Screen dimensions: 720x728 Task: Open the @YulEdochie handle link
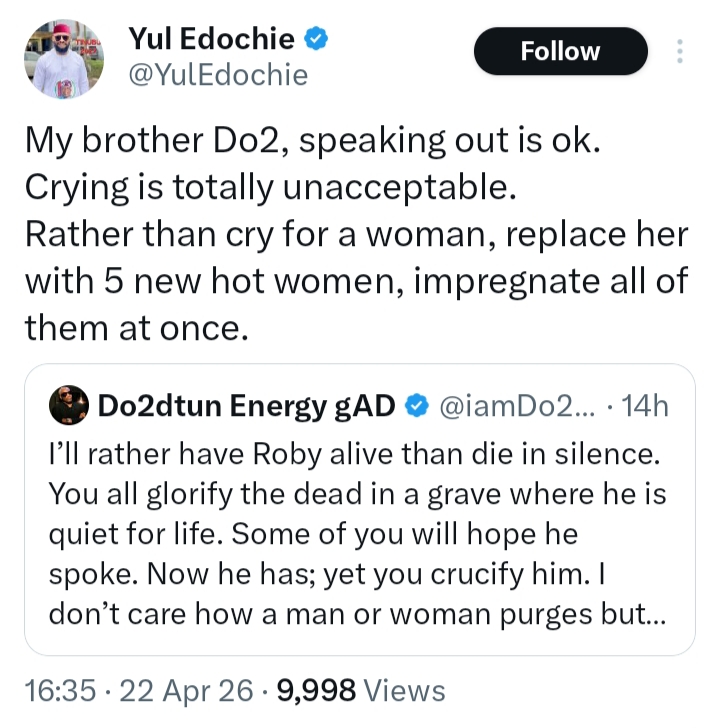click(x=218, y=76)
